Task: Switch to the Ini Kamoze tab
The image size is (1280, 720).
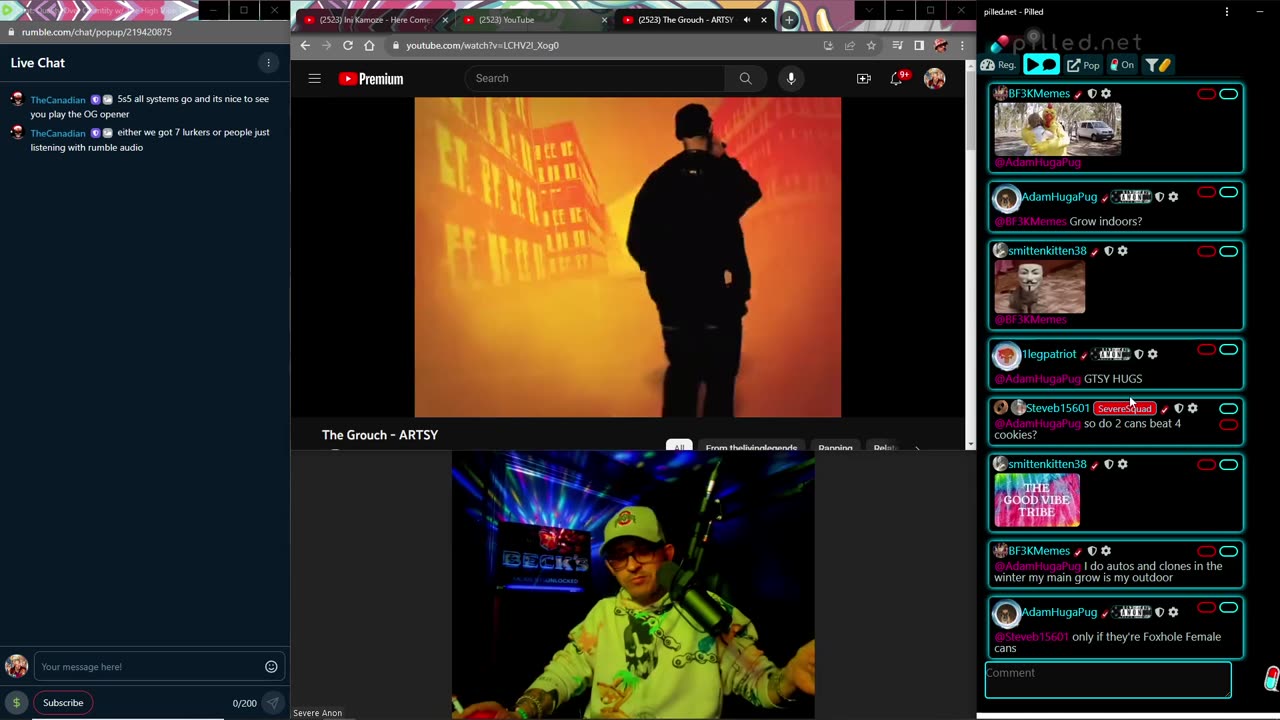Action: point(374,20)
